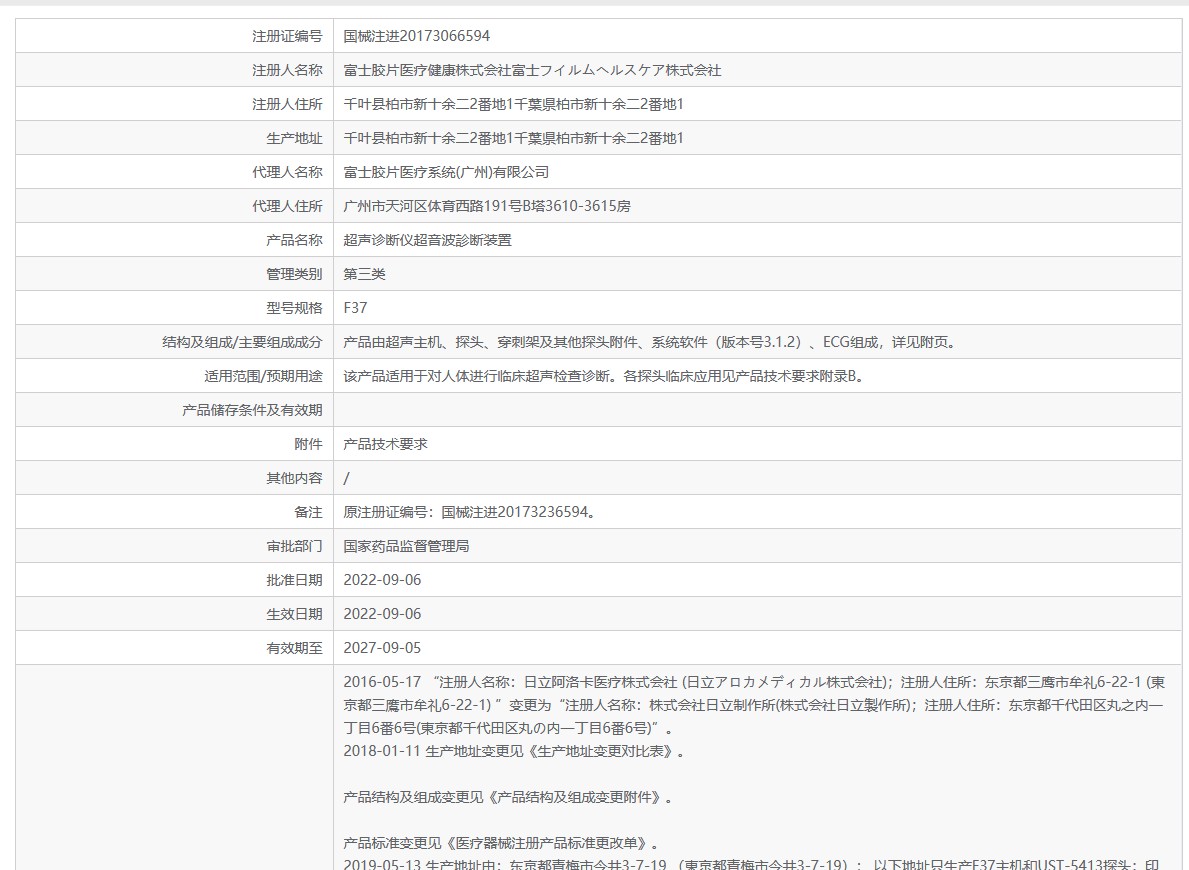
Task: Select agent name 富士胶片医疗系统(广州)有限公司
Action: tap(446, 172)
